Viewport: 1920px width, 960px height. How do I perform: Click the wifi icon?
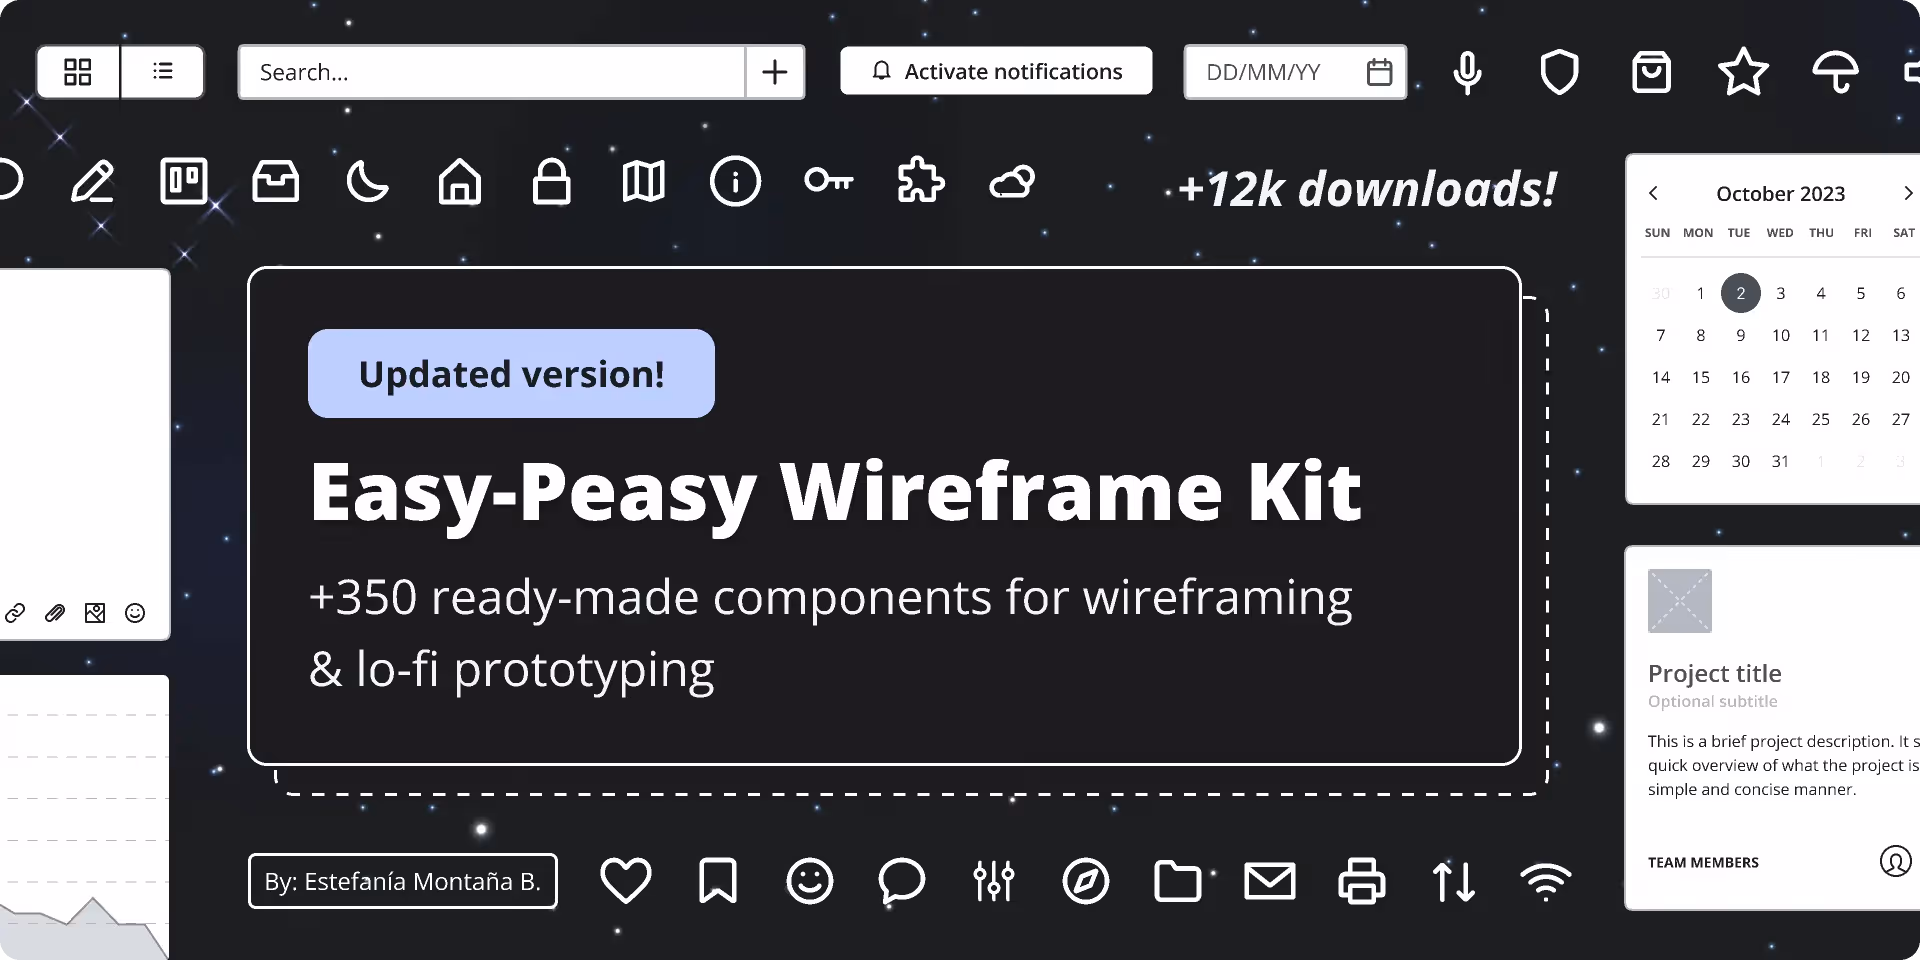pyautogui.click(x=1546, y=882)
